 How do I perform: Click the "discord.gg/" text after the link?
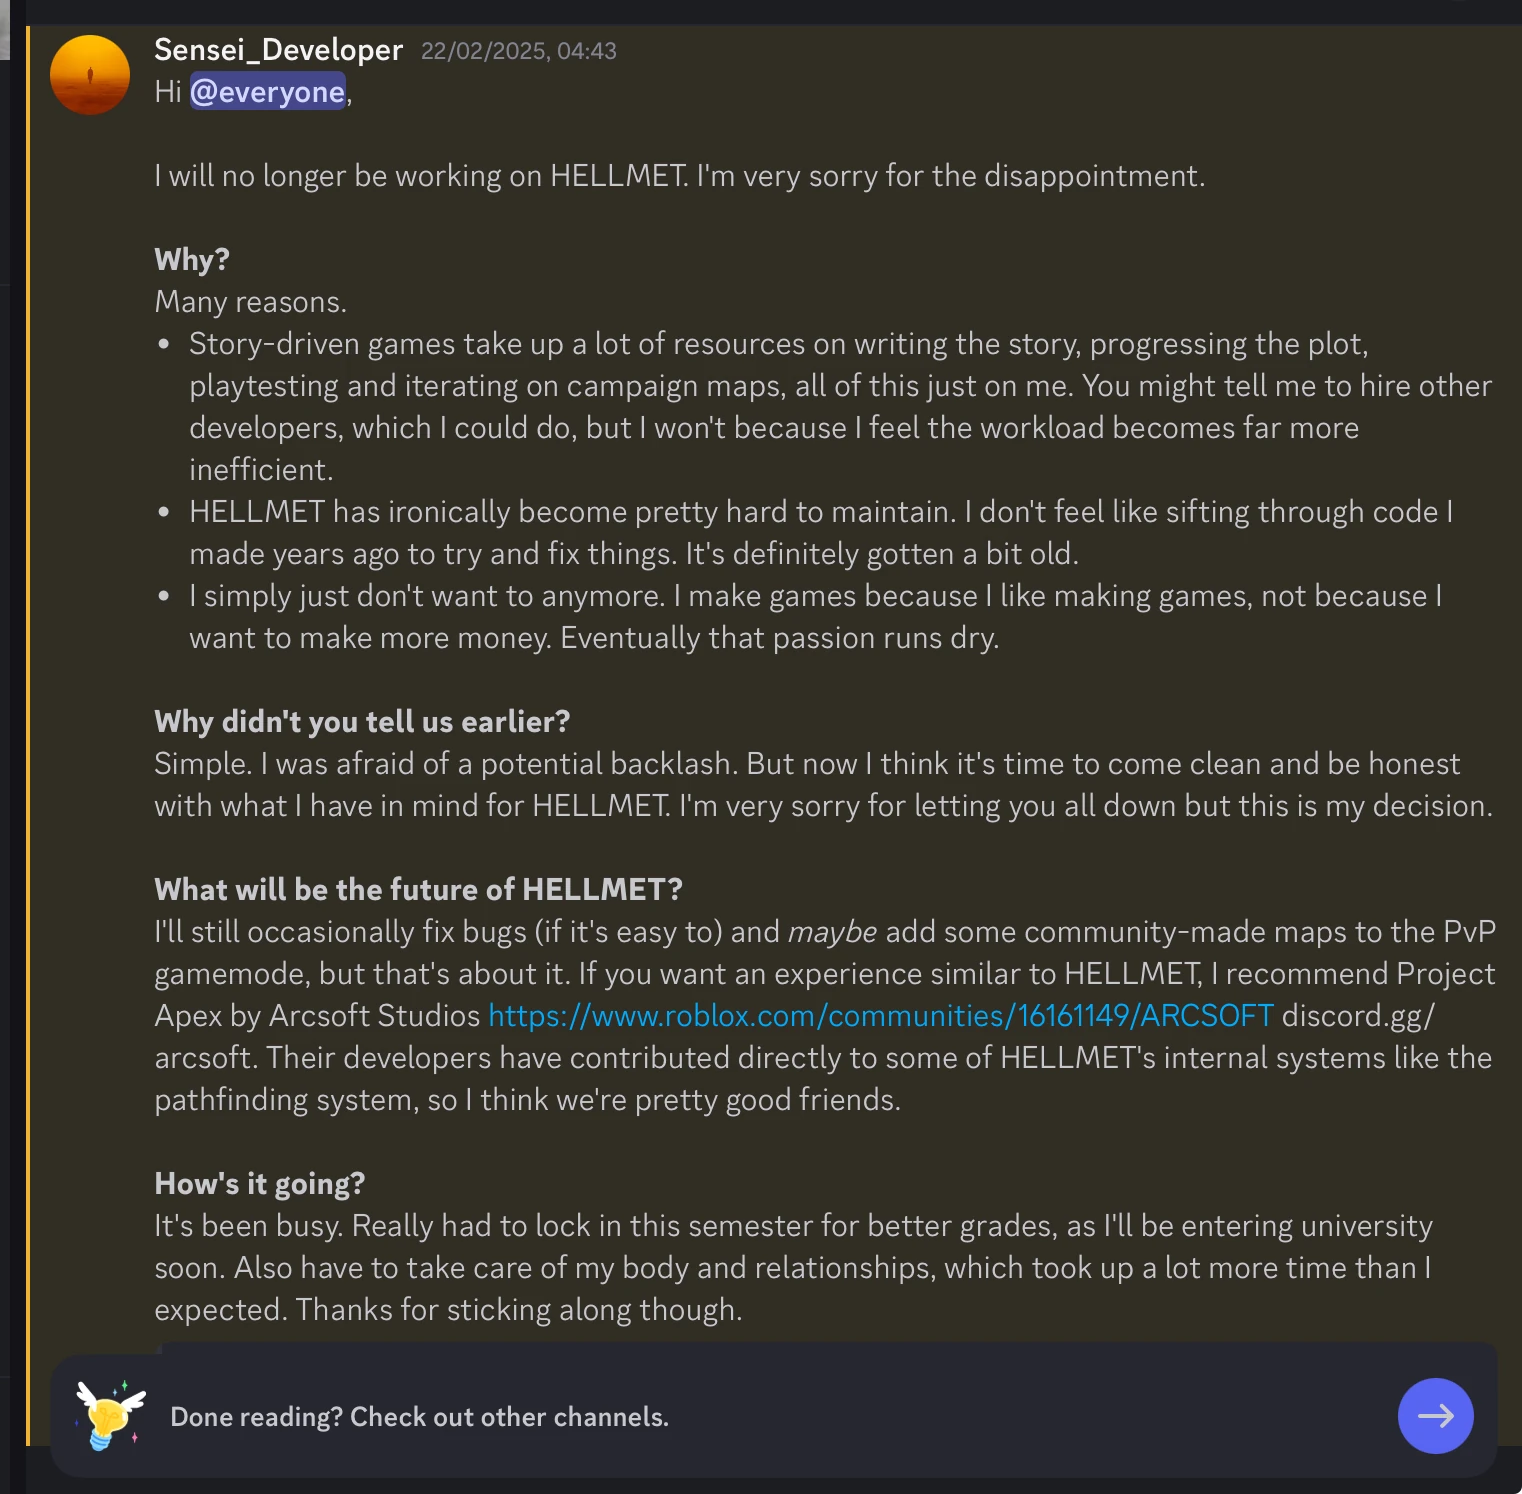click(1357, 1016)
